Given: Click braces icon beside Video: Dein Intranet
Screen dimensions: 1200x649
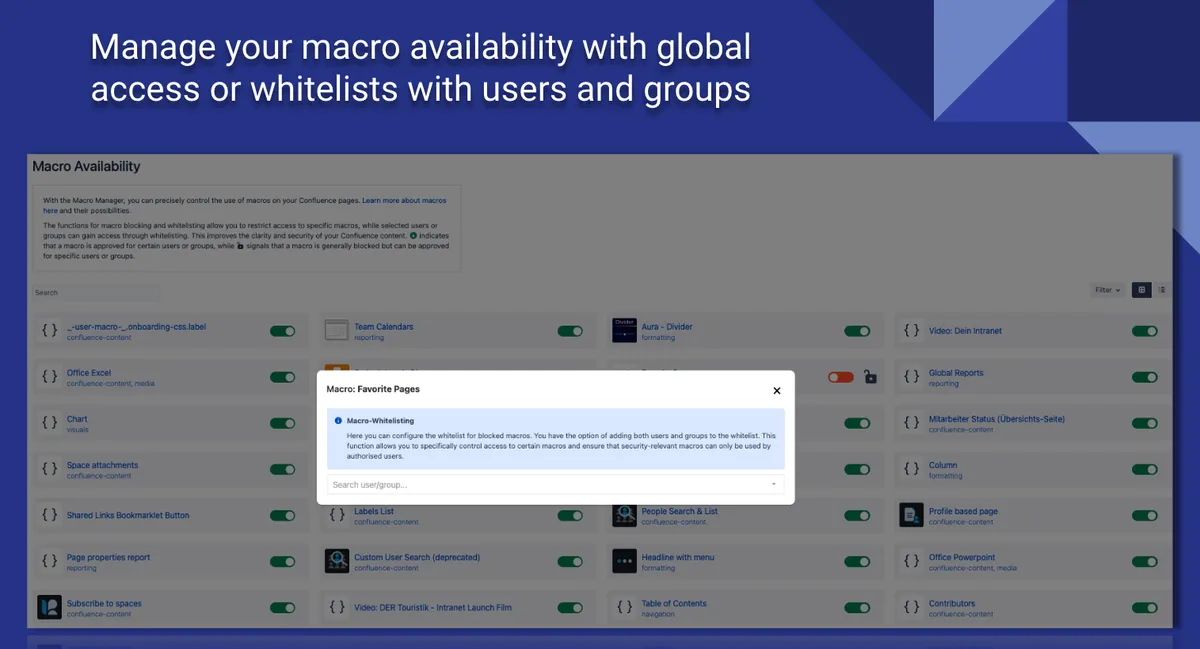Looking at the screenshot, I should pyautogui.click(x=912, y=330).
